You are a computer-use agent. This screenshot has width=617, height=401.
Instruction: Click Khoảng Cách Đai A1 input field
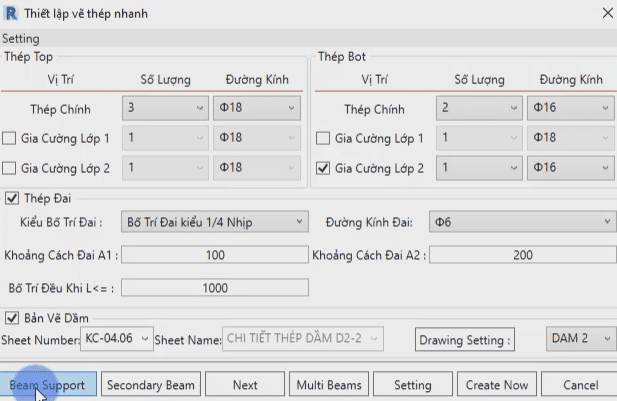point(215,255)
